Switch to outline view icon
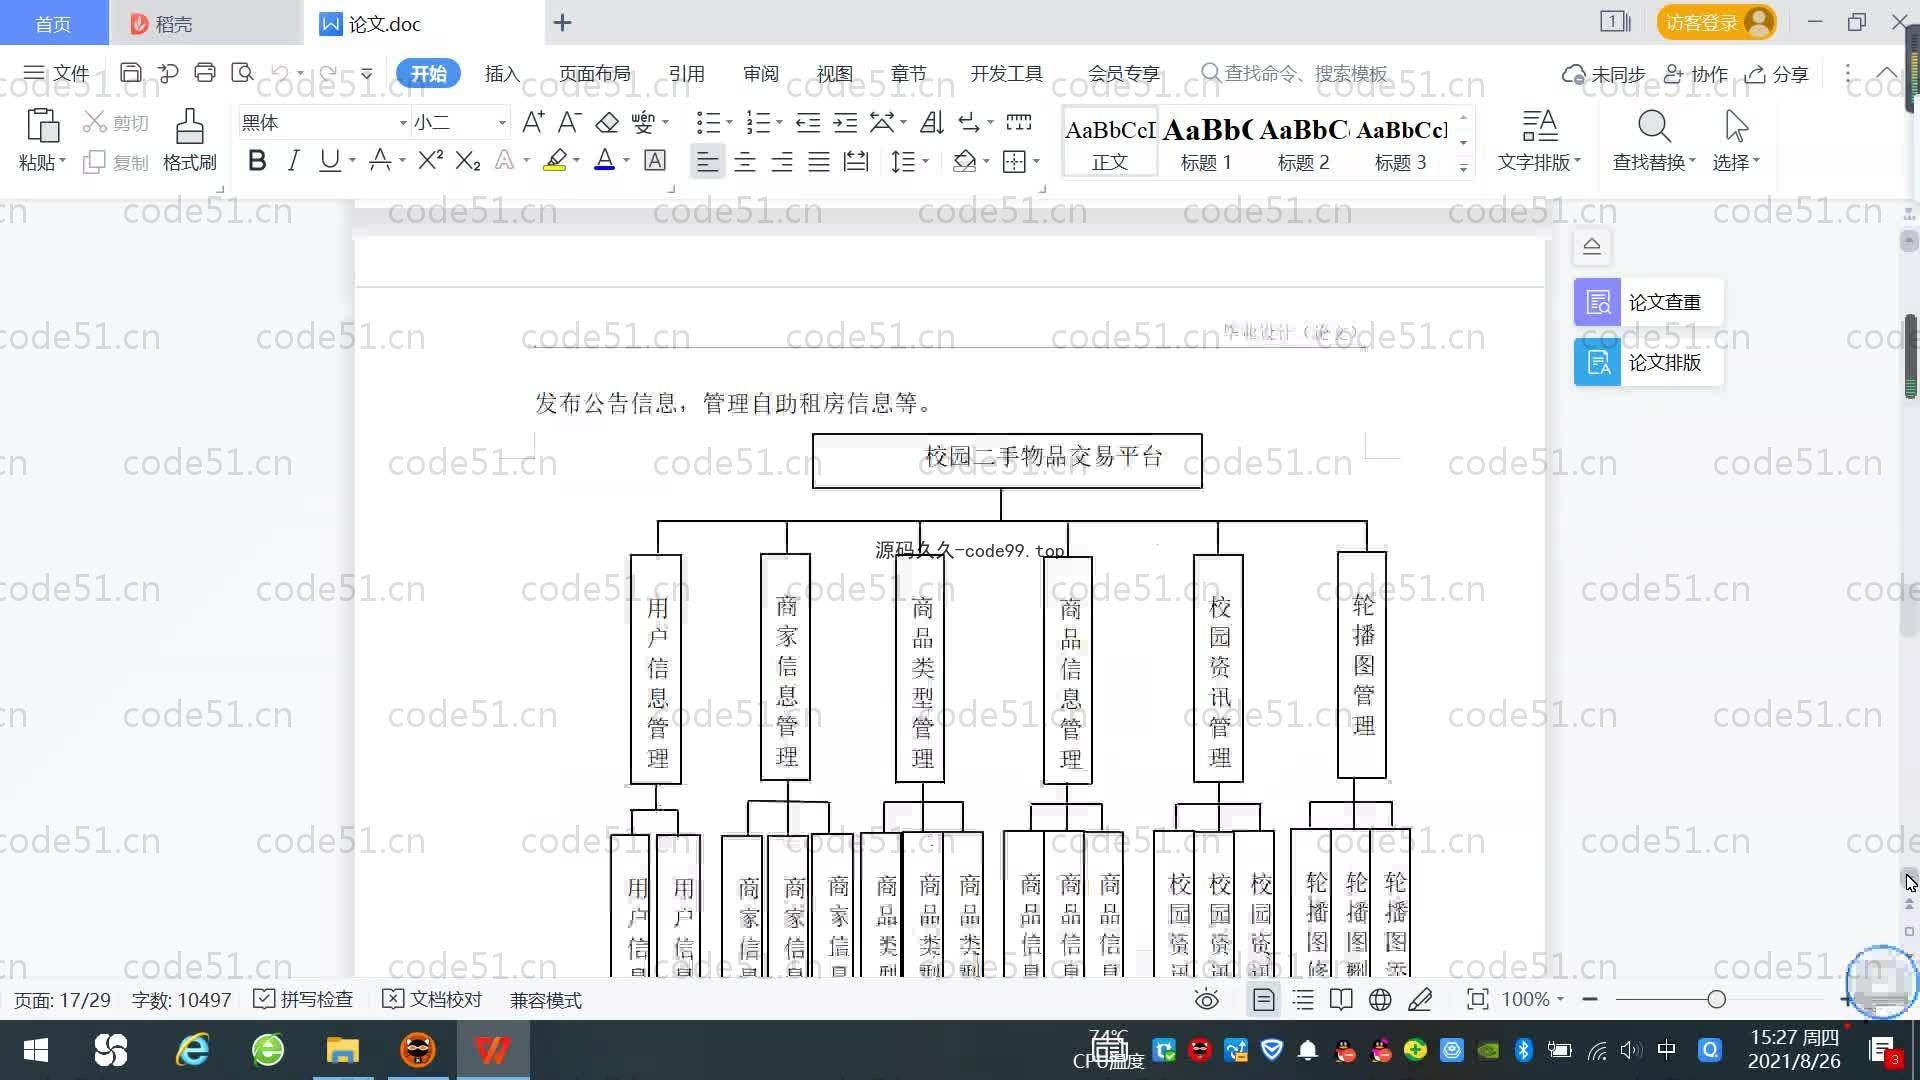This screenshot has width=1920, height=1080. point(1303,999)
